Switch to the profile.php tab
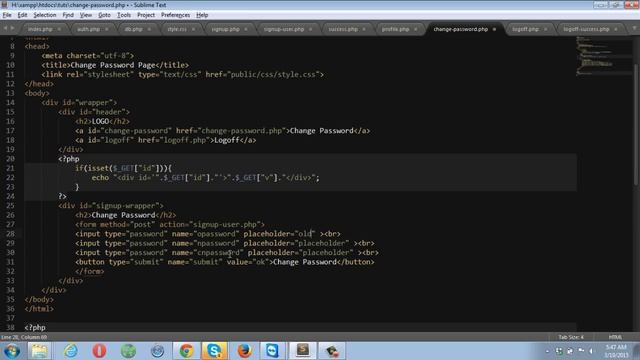The height and width of the screenshot is (360, 640). coord(395,29)
